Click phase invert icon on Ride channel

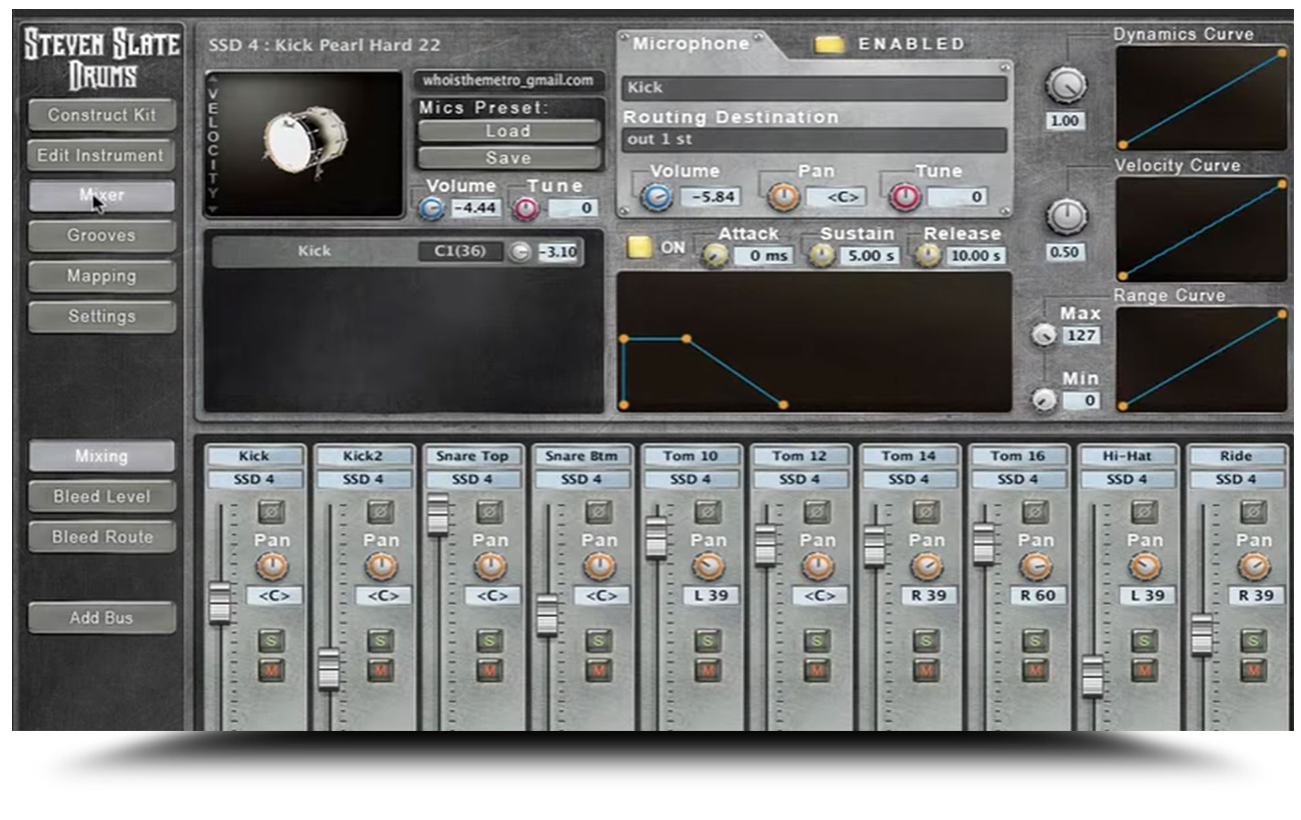(x=1252, y=512)
